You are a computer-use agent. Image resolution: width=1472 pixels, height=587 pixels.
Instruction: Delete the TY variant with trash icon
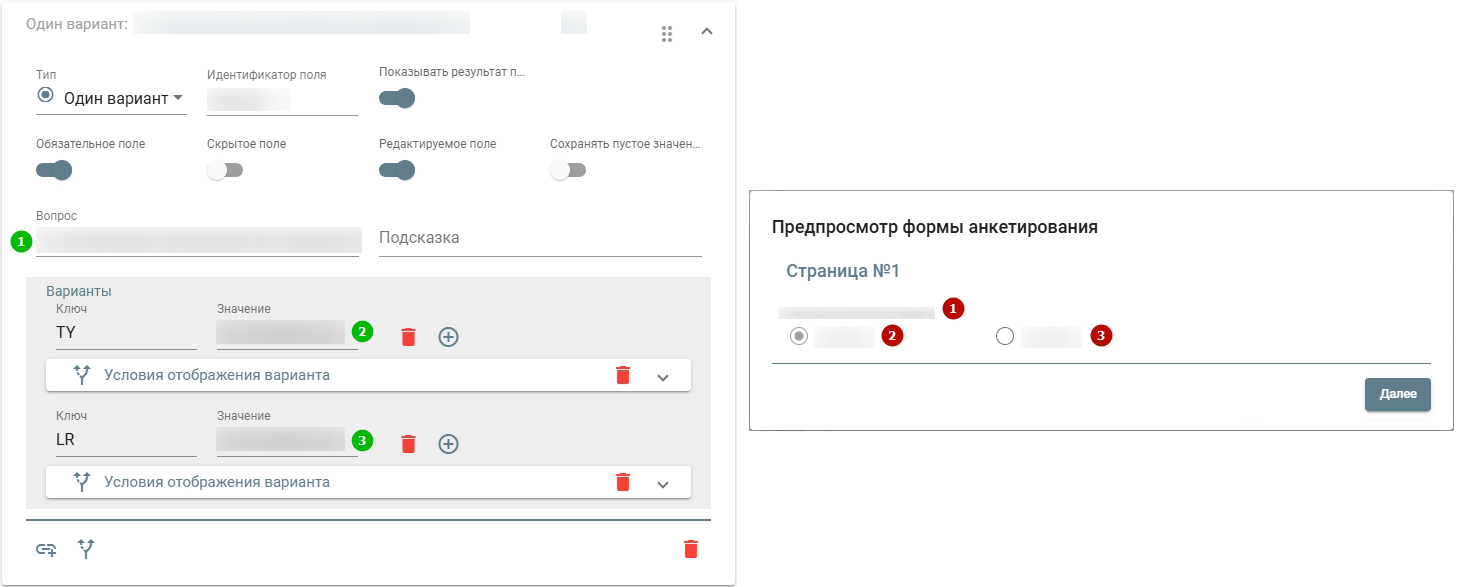tap(408, 337)
